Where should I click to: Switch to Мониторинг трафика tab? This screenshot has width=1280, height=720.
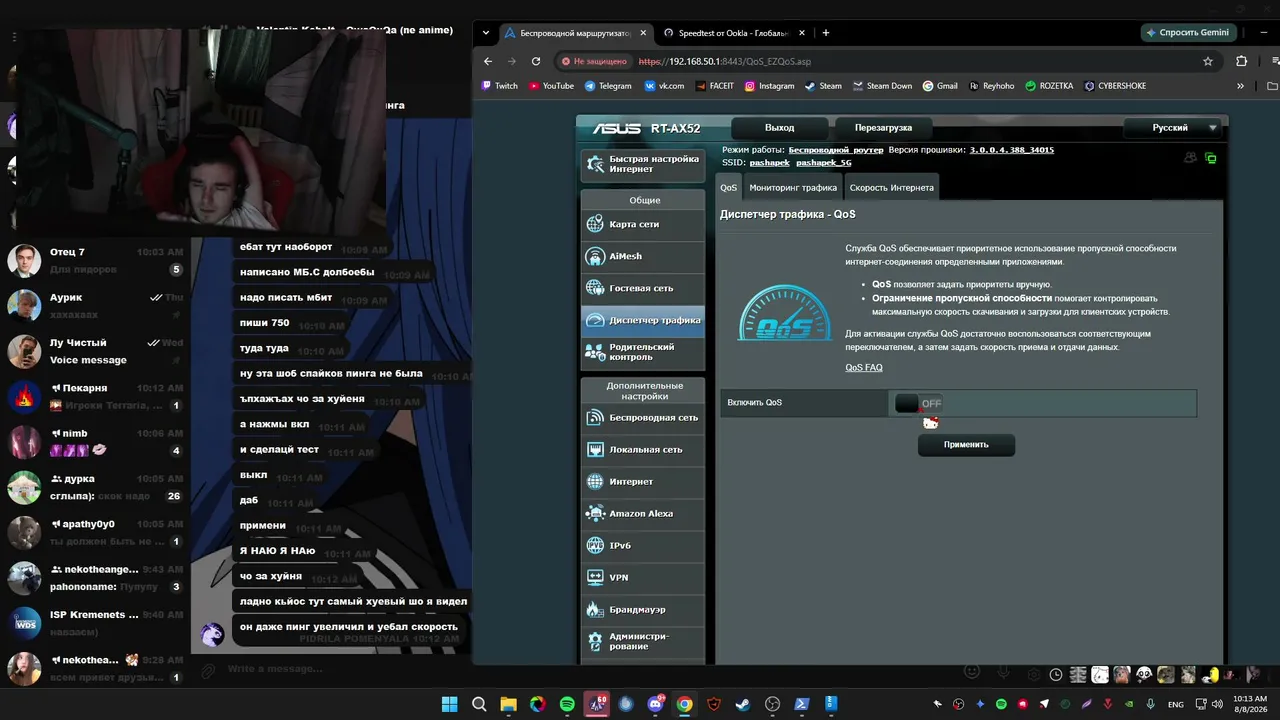click(793, 188)
